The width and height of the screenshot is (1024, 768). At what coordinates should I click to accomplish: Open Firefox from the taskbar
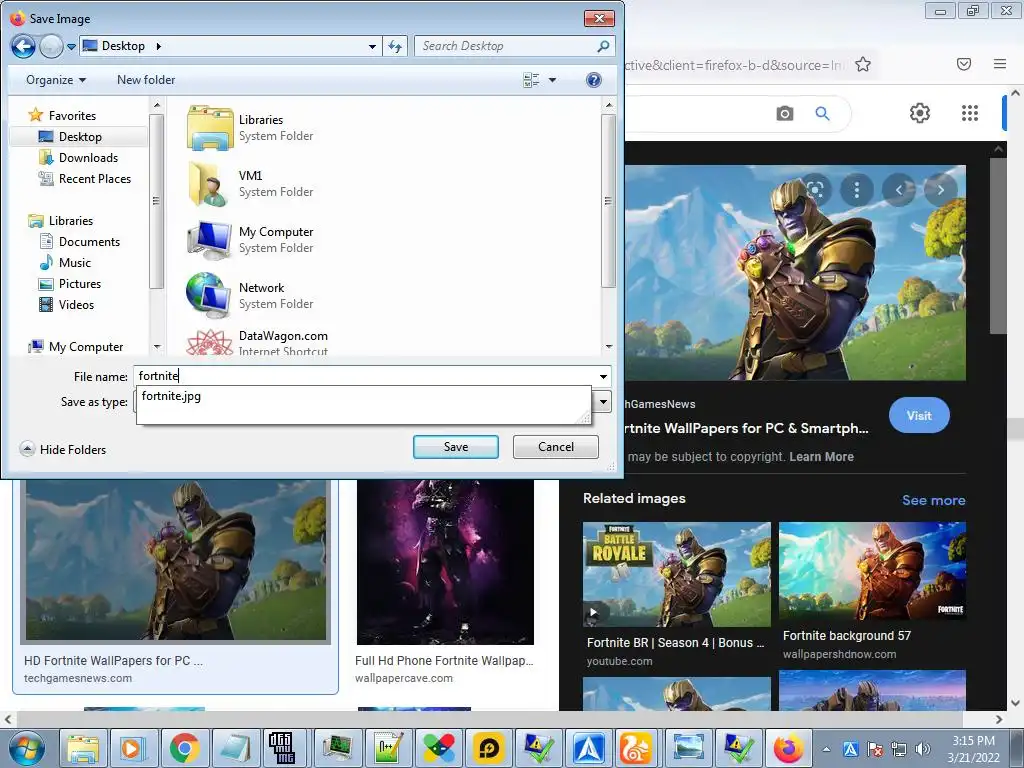click(x=788, y=748)
